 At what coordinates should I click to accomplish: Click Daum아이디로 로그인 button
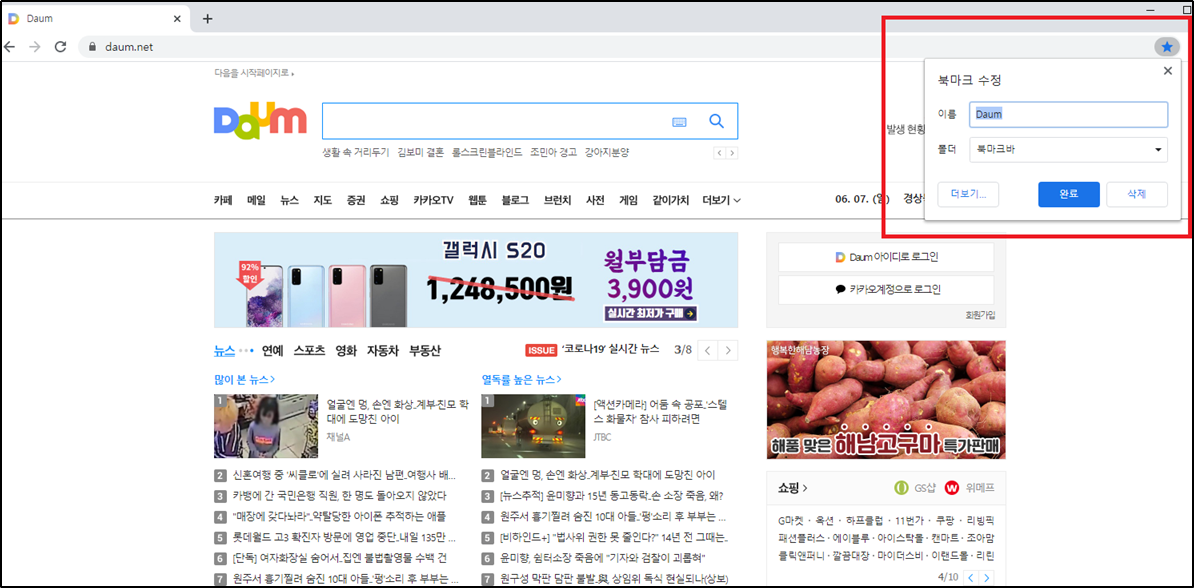(x=886, y=257)
